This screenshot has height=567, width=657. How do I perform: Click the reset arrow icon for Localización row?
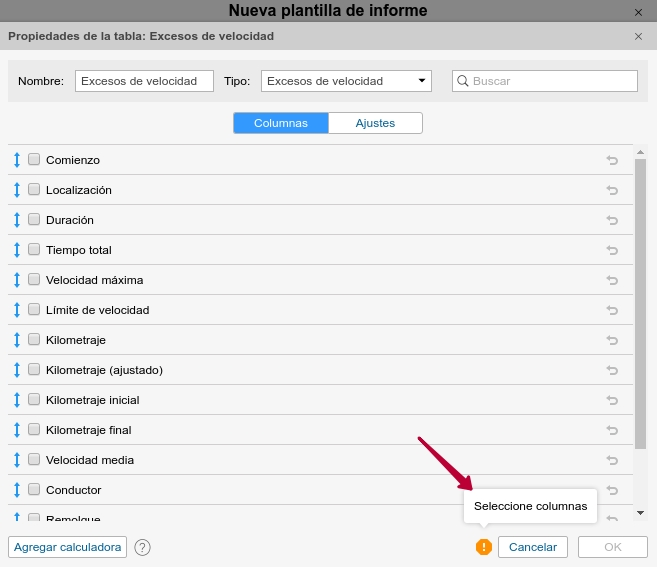click(x=612, y=190)
